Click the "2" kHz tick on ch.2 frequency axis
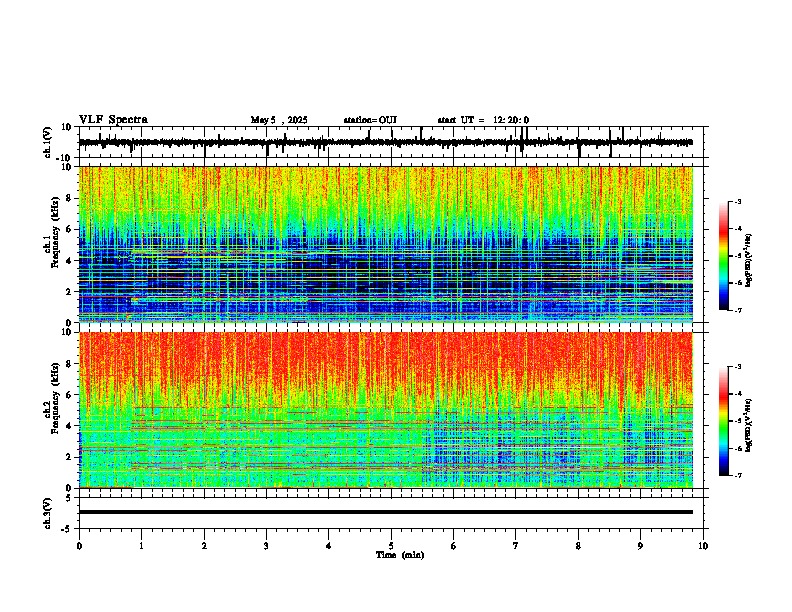Viewport: 792px width, 612px height. (69, 457)
